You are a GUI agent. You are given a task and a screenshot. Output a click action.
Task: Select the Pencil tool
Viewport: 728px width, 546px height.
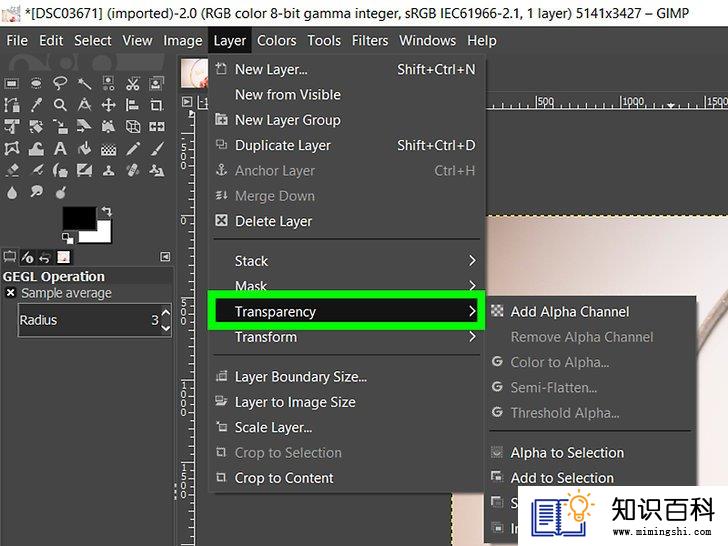pyautogui.click(x=132, y=149)
